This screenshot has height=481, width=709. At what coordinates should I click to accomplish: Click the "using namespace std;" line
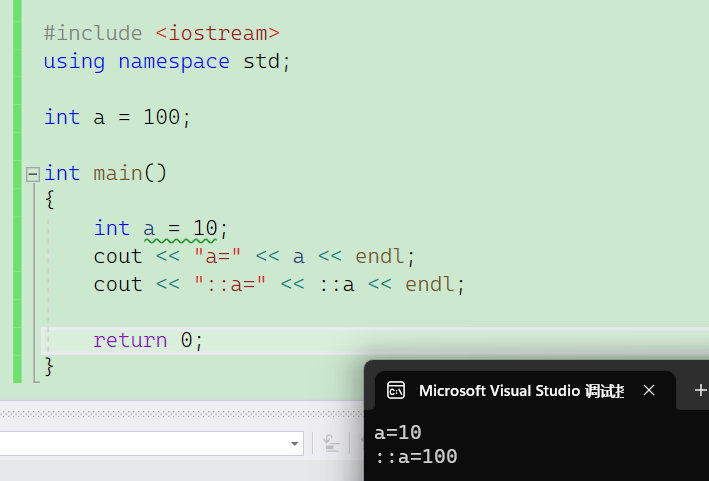click(166, 61)
